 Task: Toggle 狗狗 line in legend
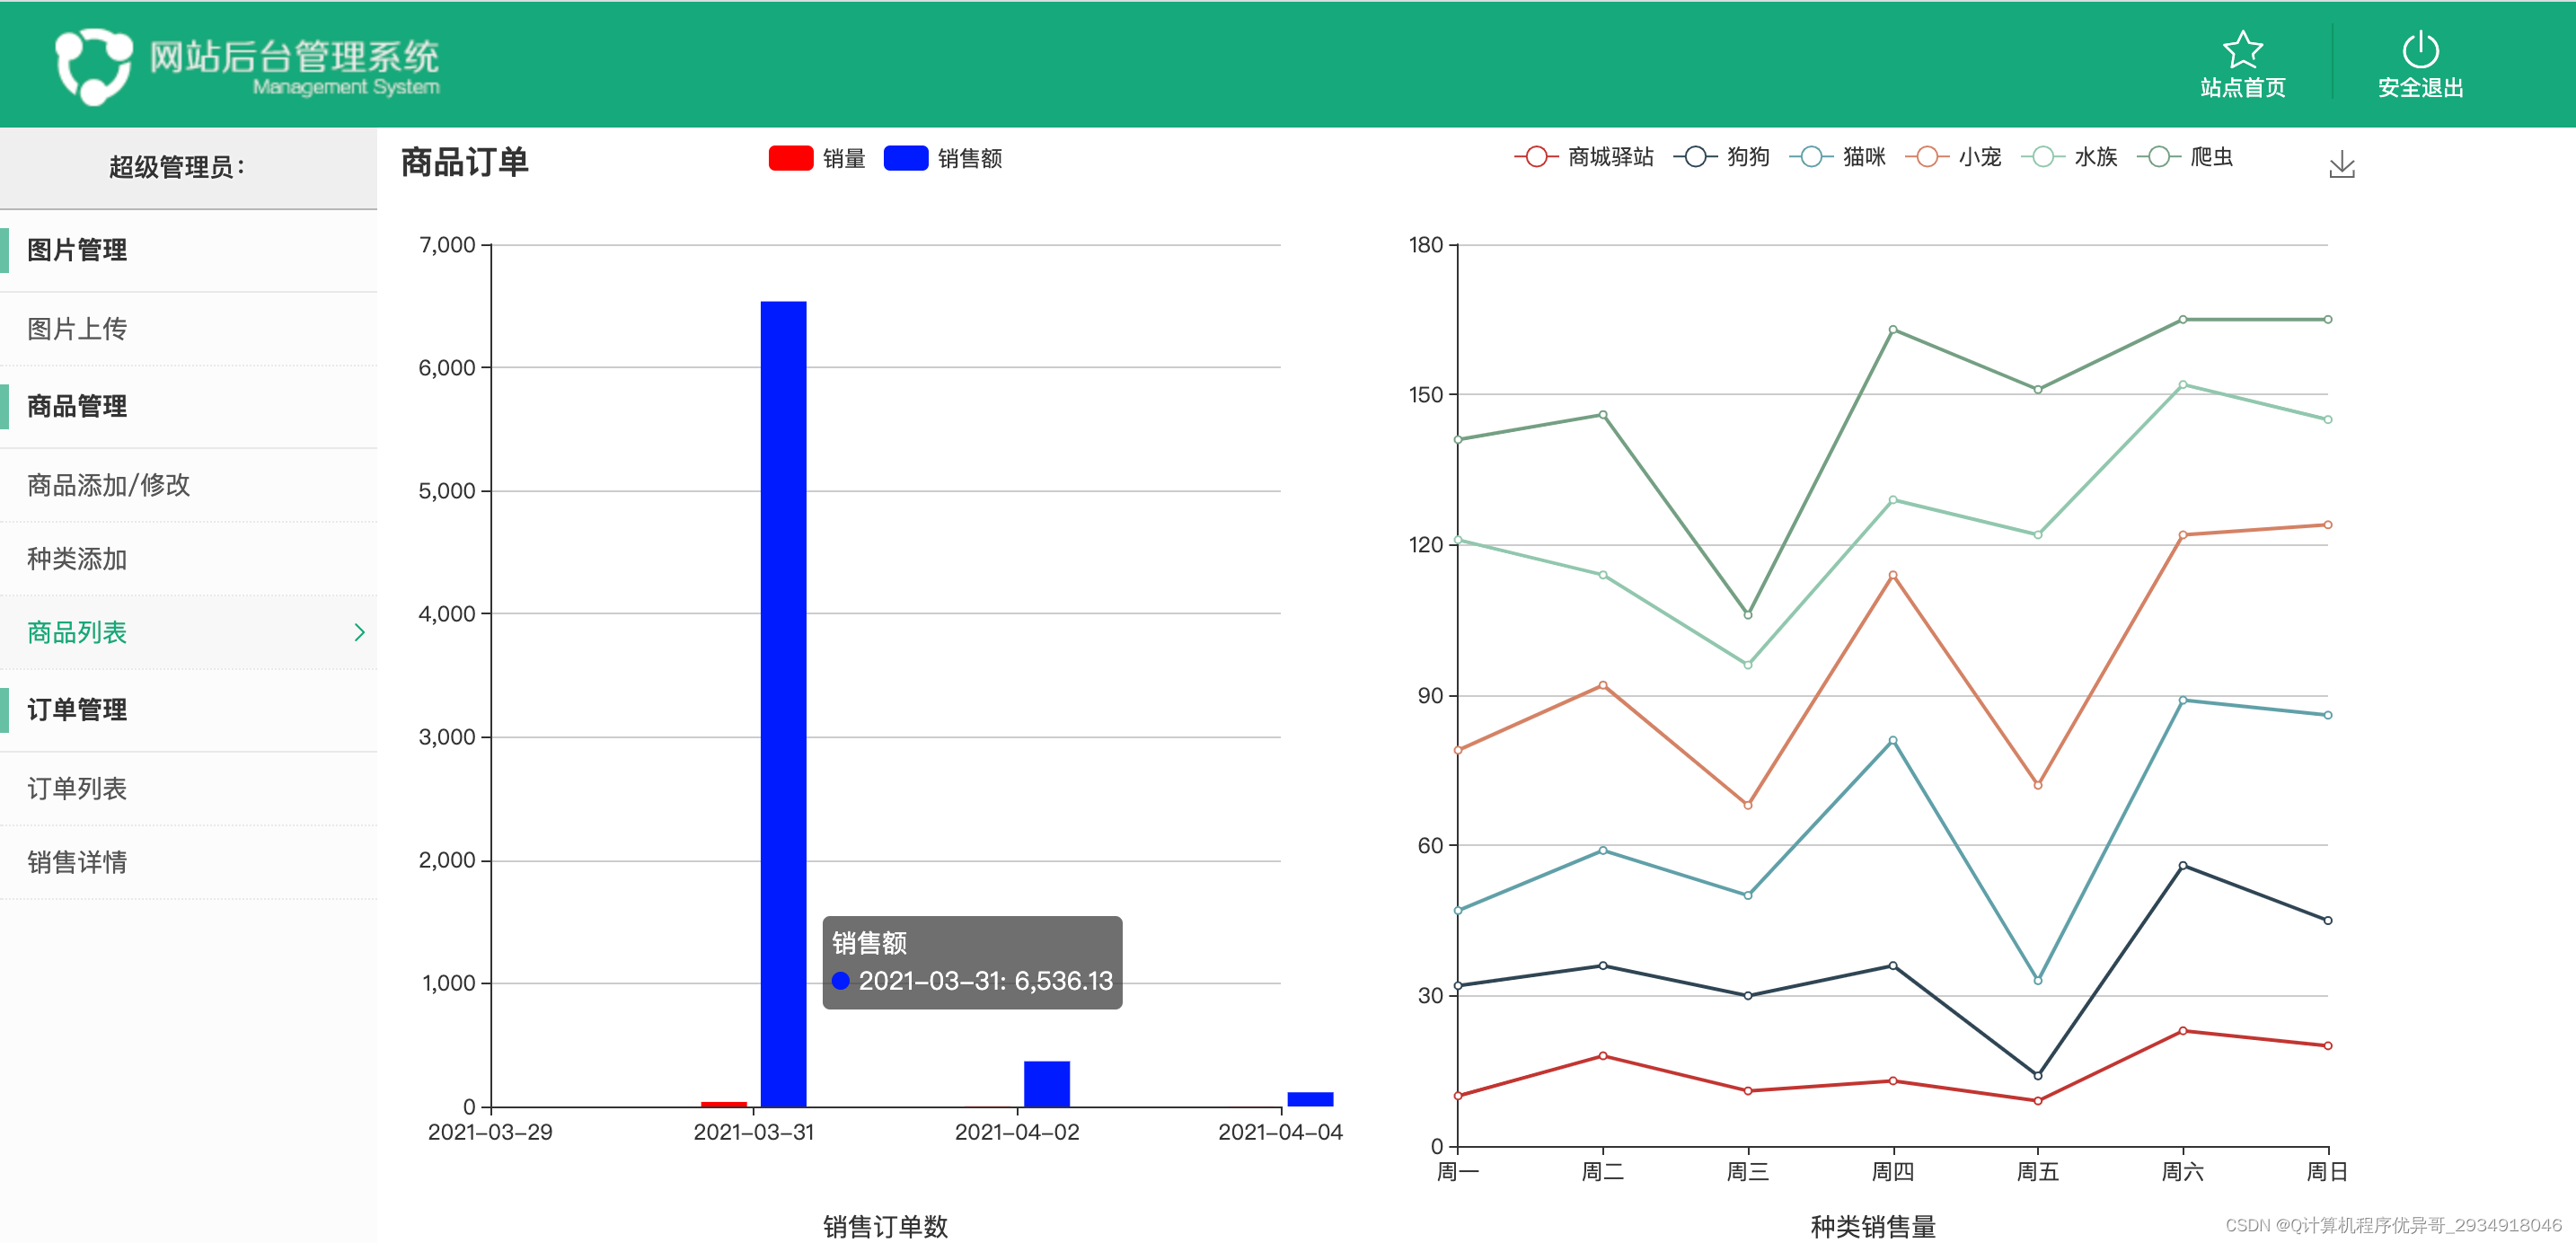(x=1721, y=157)
